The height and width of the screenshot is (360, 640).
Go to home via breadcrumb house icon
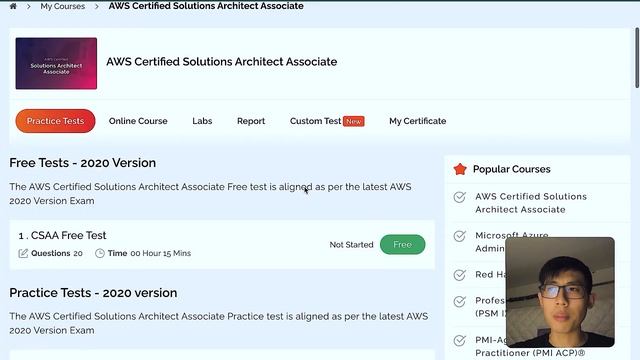click(13, 6)
